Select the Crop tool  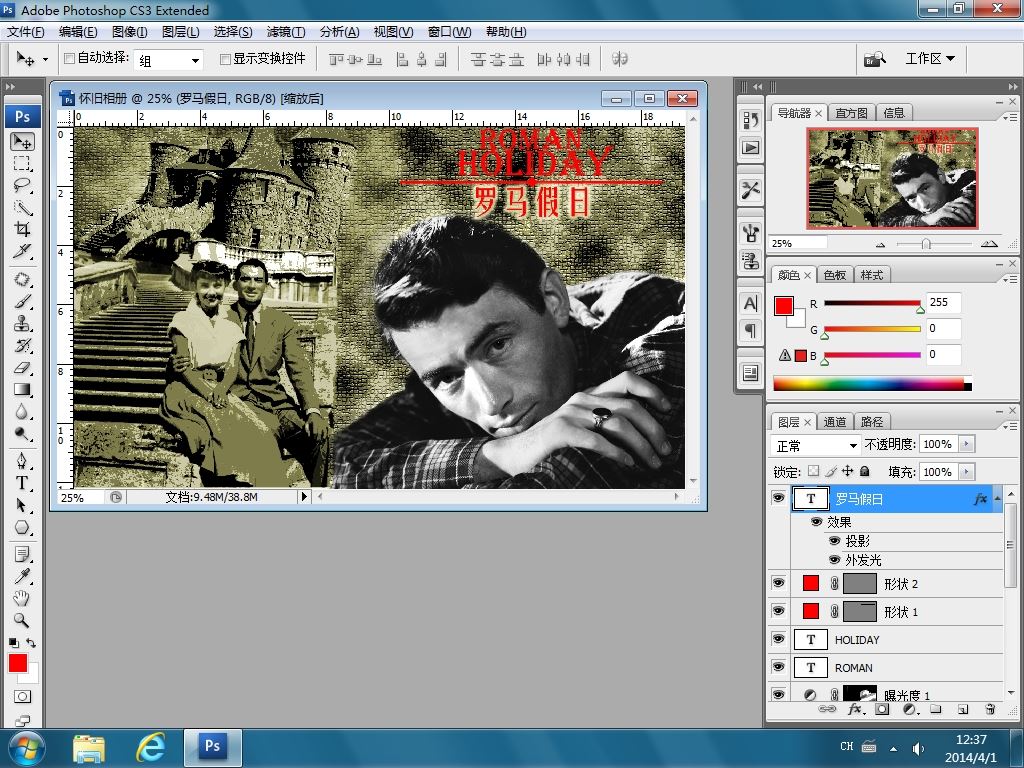pos(22,229)
